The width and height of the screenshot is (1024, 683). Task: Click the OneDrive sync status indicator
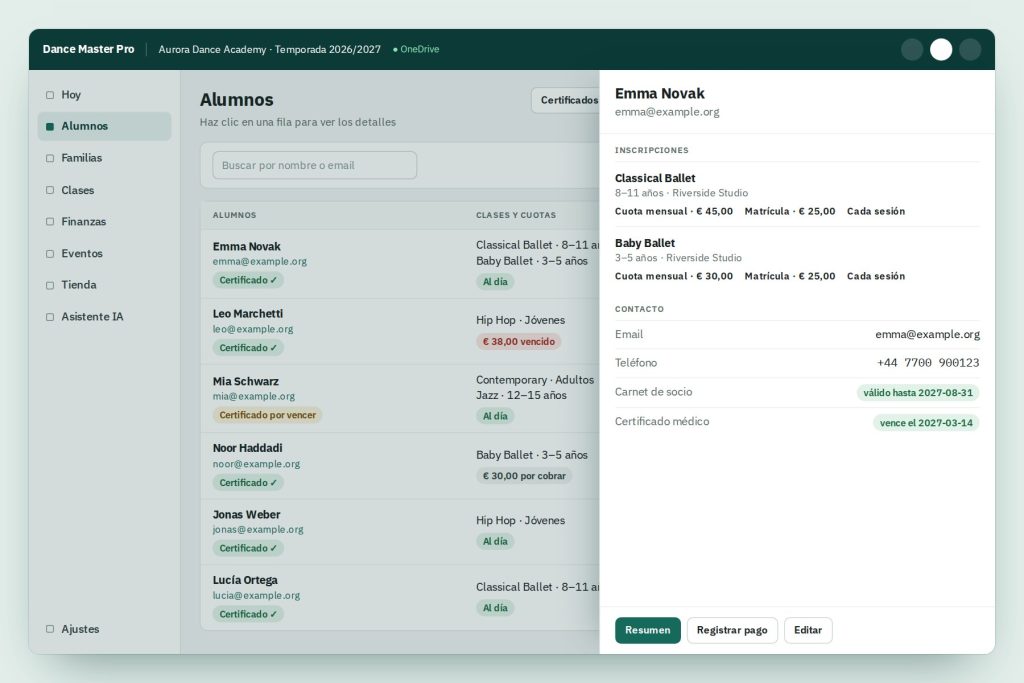(416, 49)
